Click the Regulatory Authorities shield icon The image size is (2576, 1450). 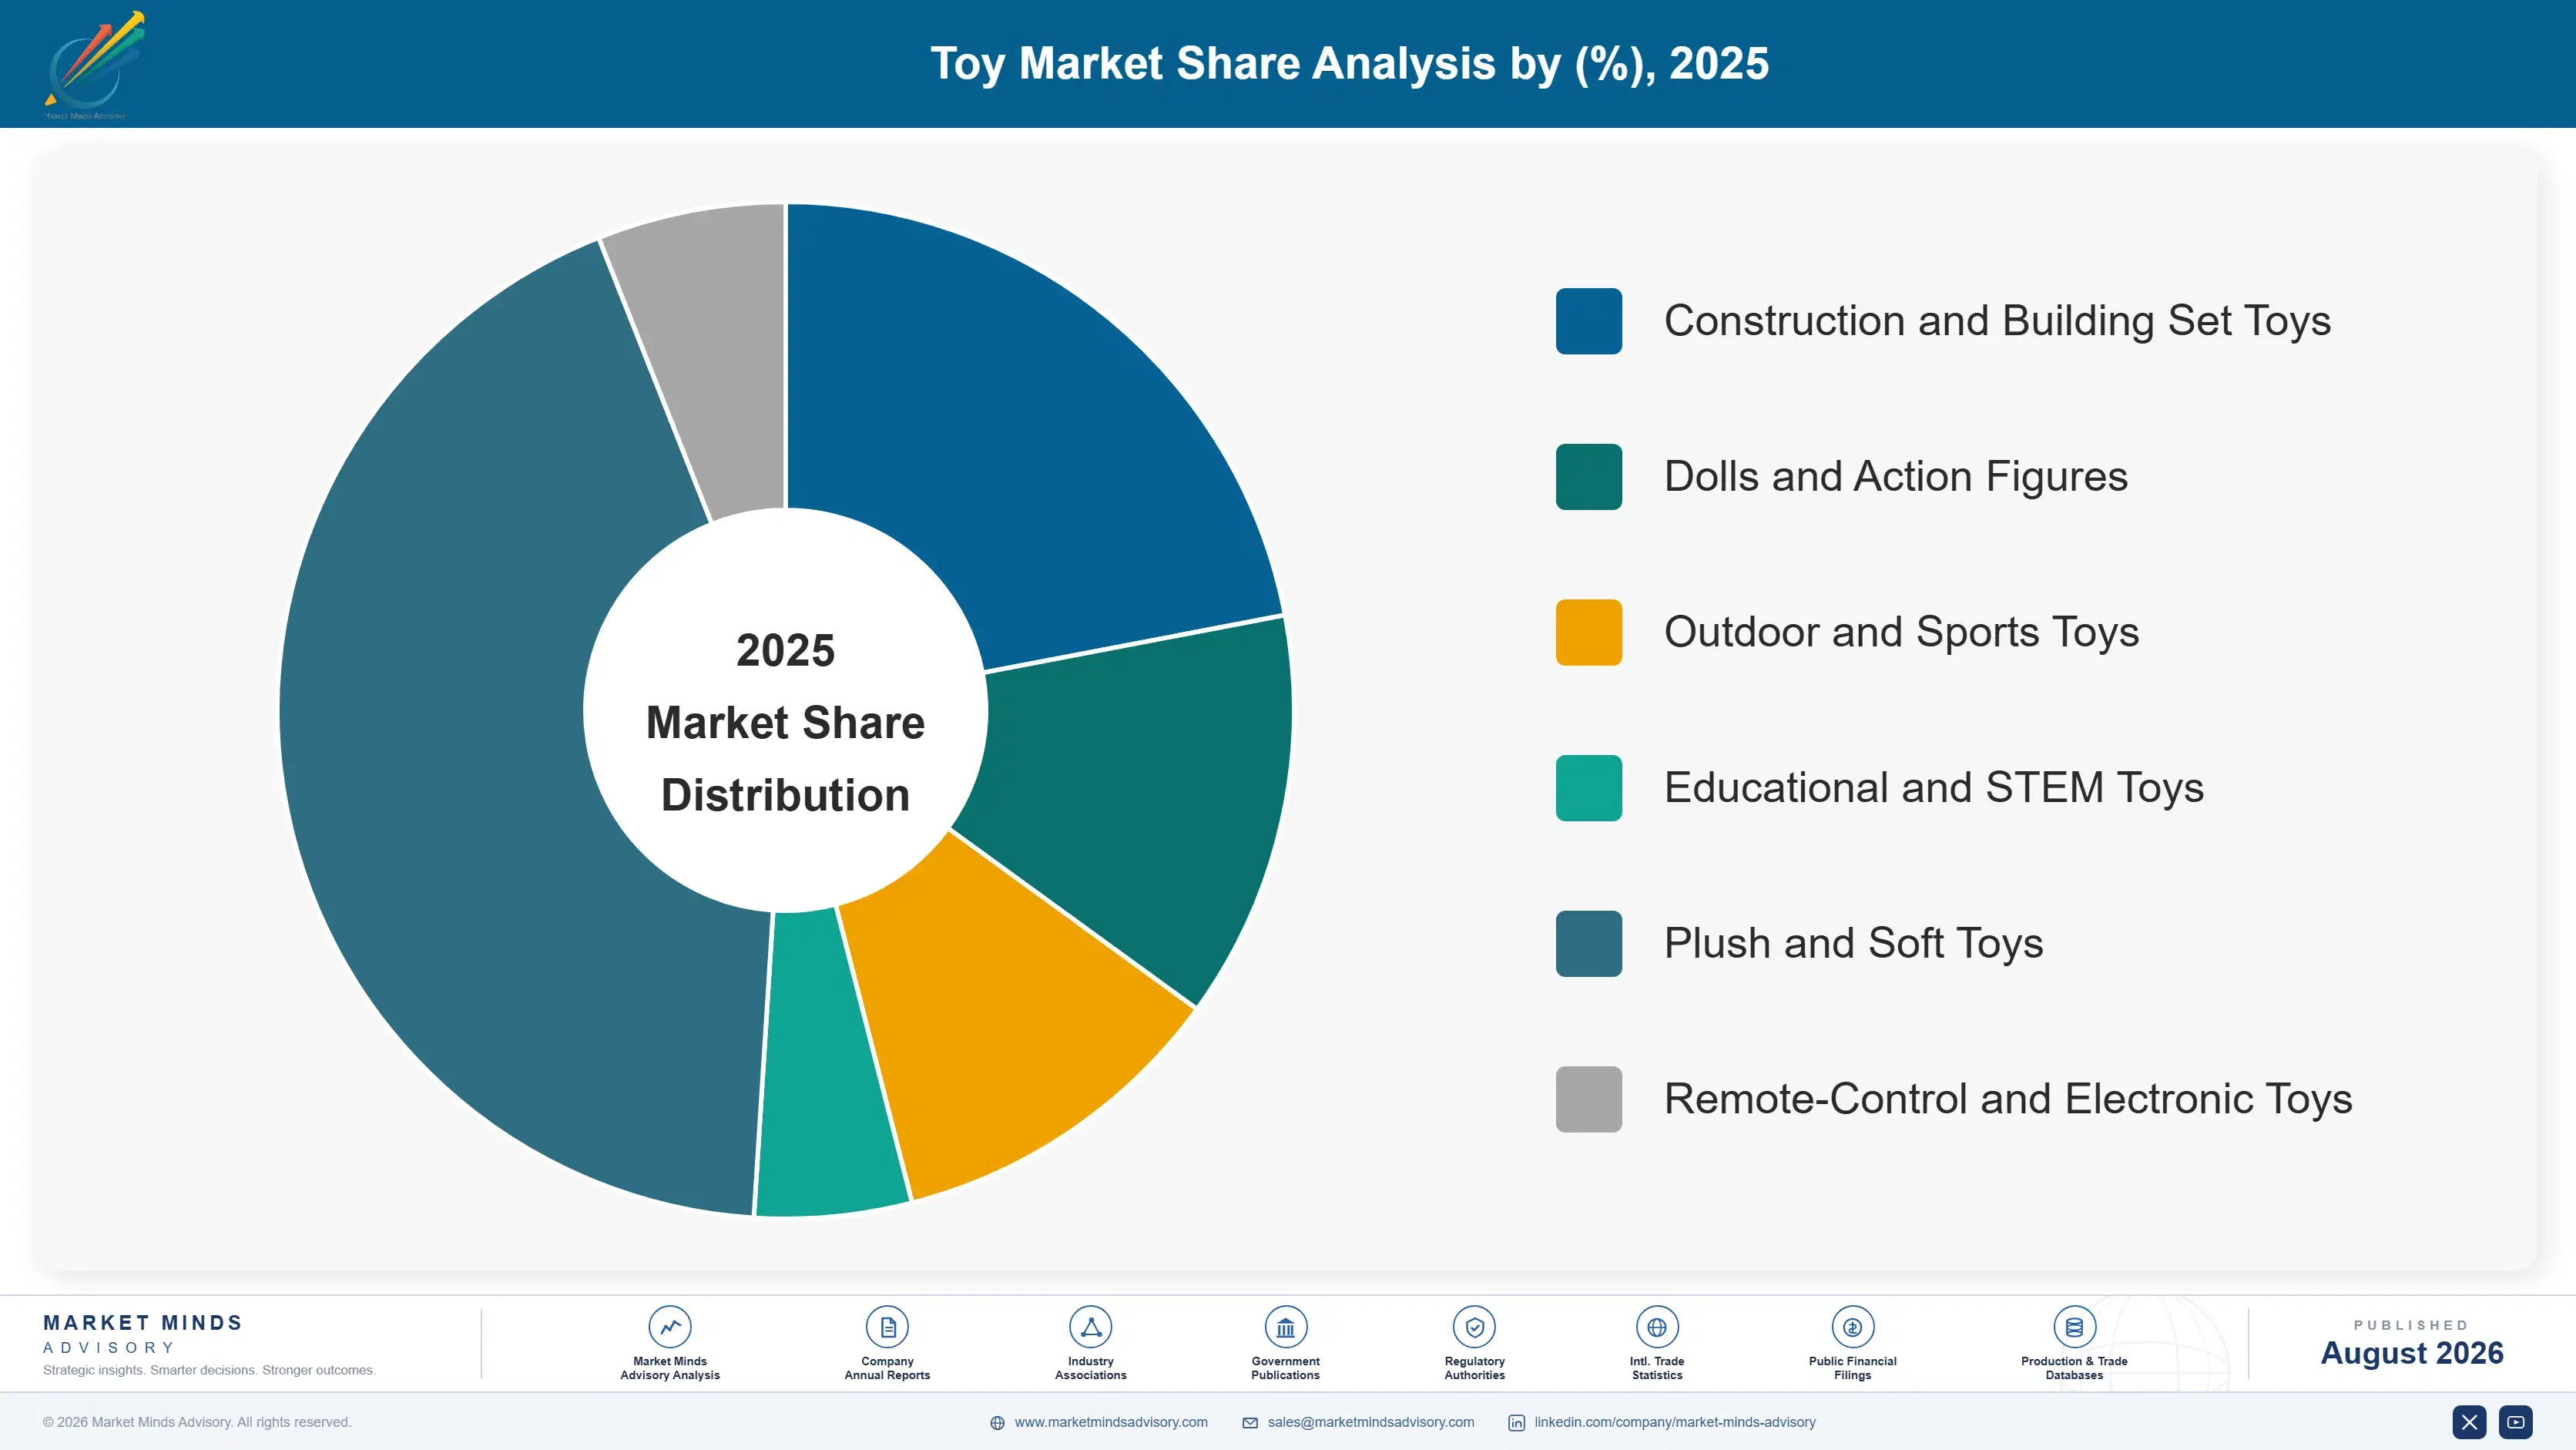(1474, 1327)
